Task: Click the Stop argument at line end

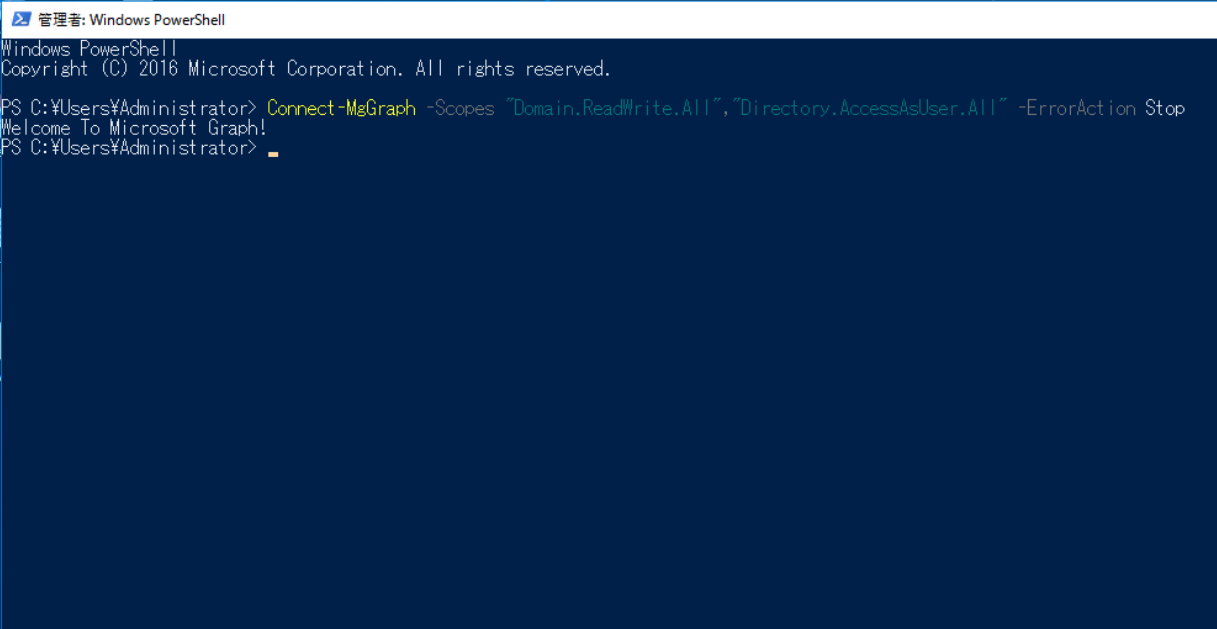Action: pyautogui.click(x=1165, y=108)
